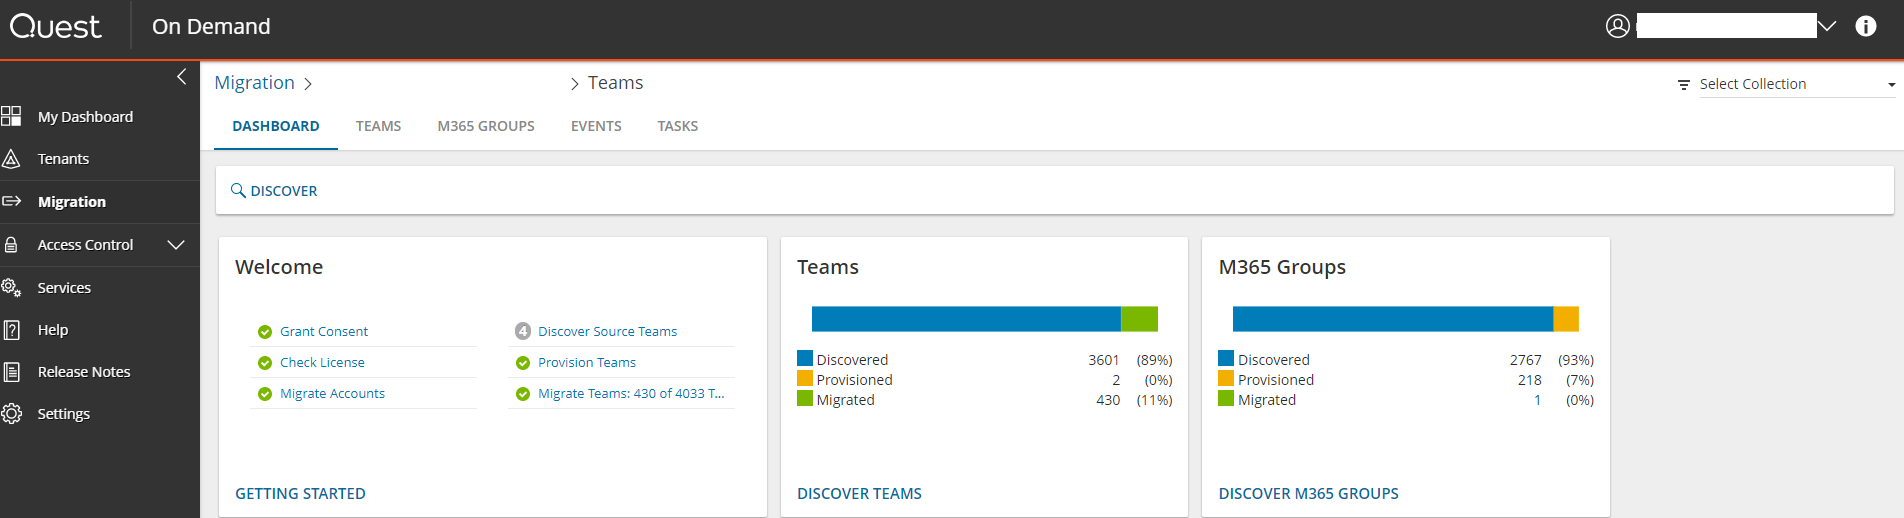Viewport: 1904px width, 518px height.
Task: Click the On Demand header title
Action: [211, 27]
